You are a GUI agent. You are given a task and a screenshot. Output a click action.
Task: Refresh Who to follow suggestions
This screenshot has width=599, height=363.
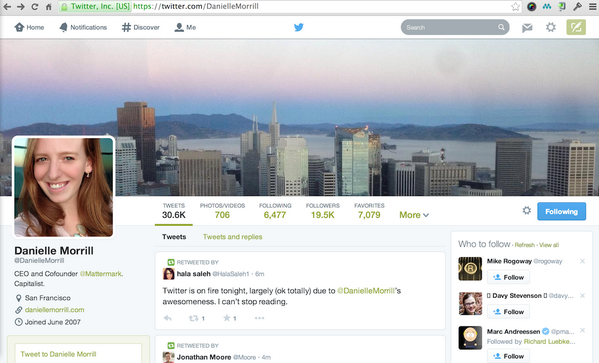coord(525,245)
